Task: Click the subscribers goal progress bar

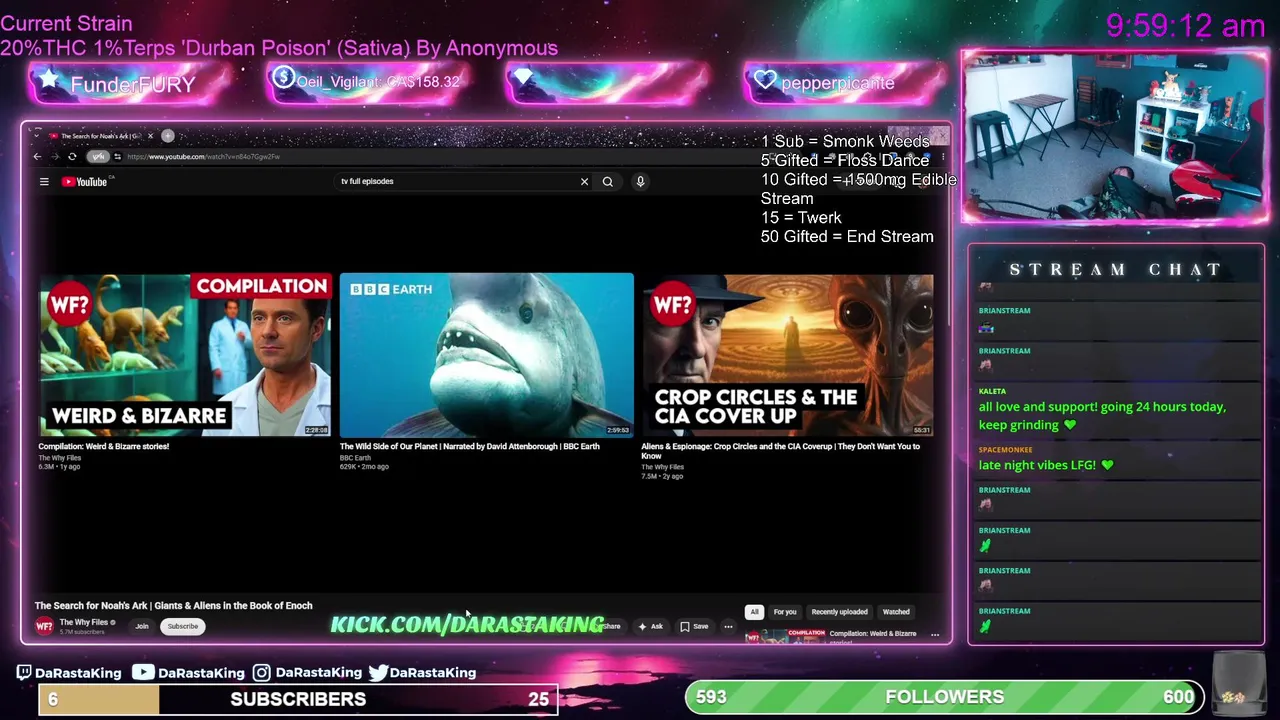Action: point(298,699)
